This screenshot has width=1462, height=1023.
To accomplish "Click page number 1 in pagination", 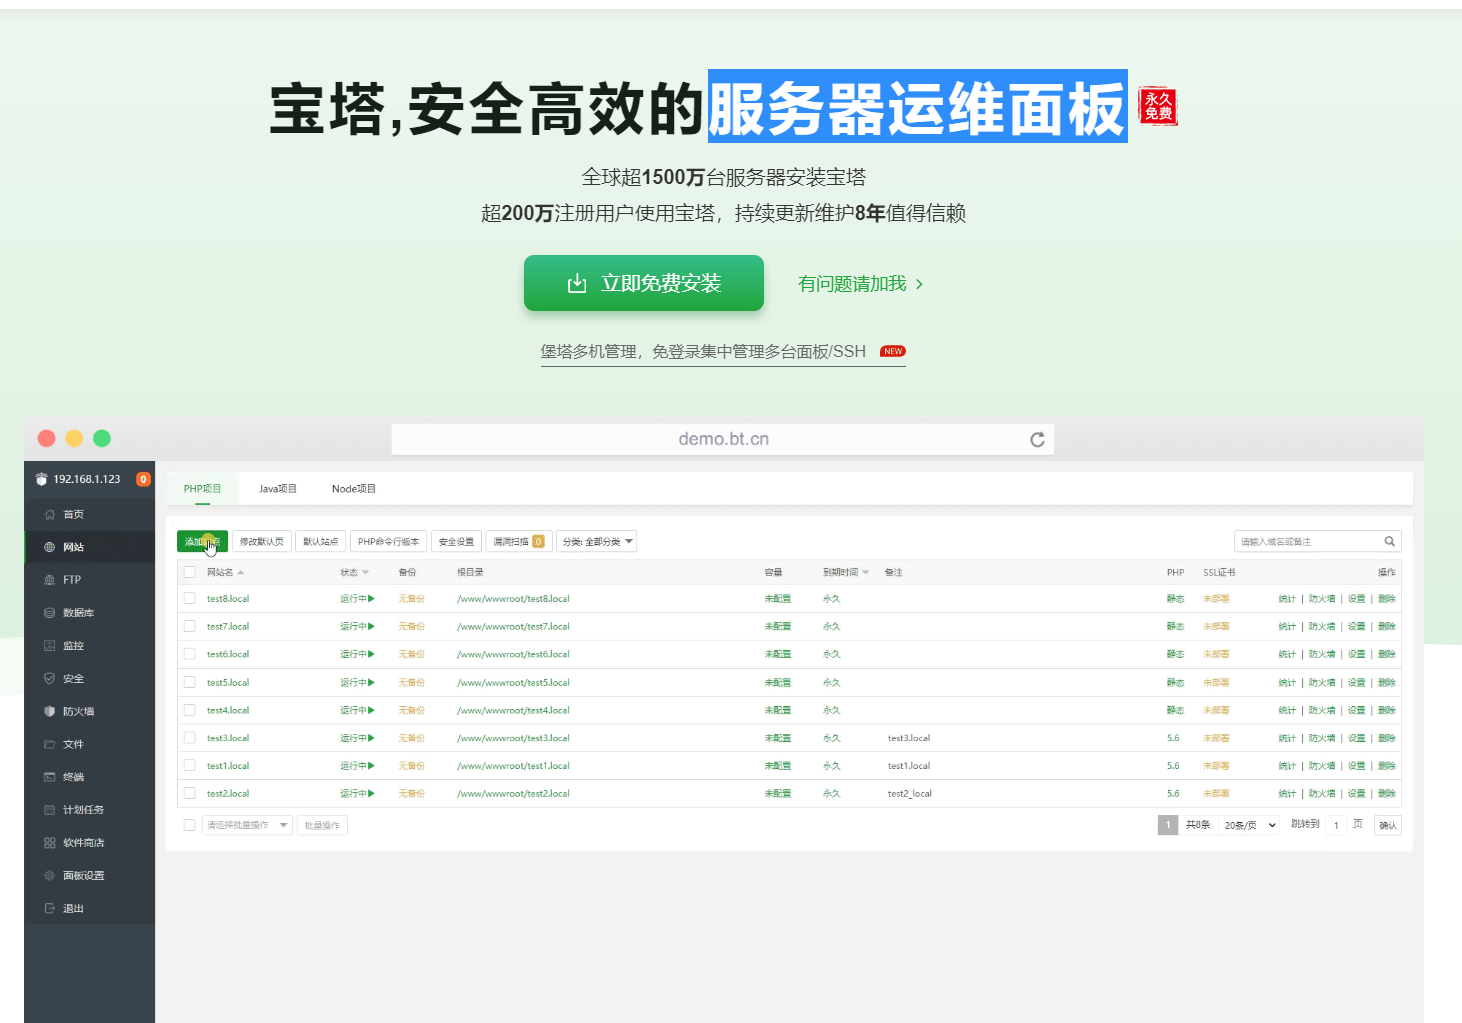I will pos(1167,825).
